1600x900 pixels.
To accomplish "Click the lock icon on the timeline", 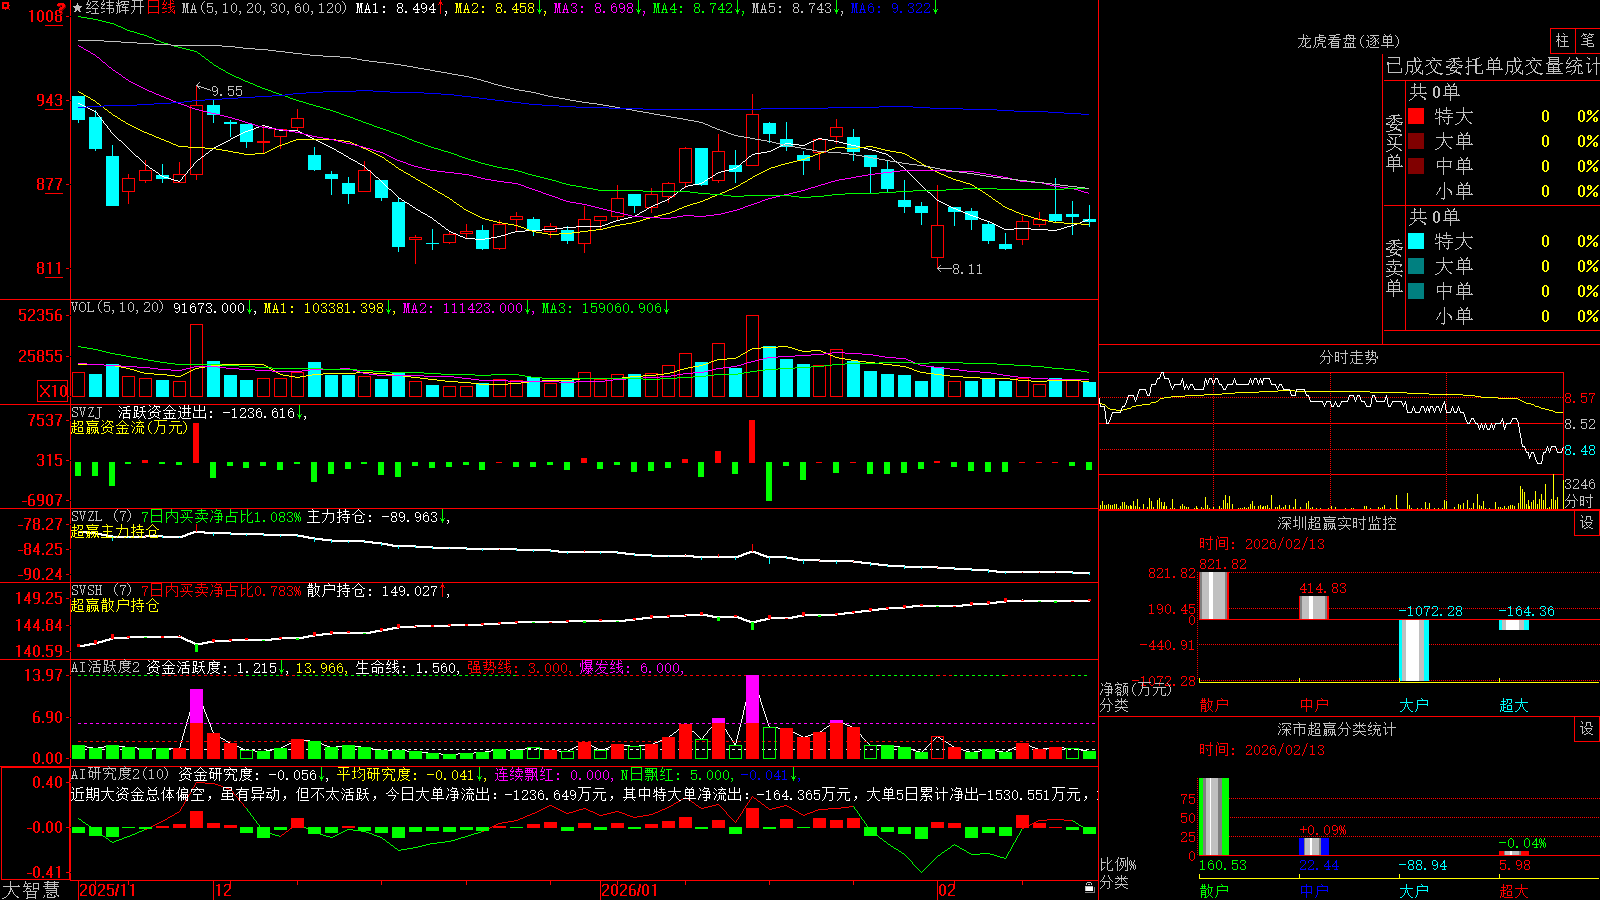I will 1089,888.
